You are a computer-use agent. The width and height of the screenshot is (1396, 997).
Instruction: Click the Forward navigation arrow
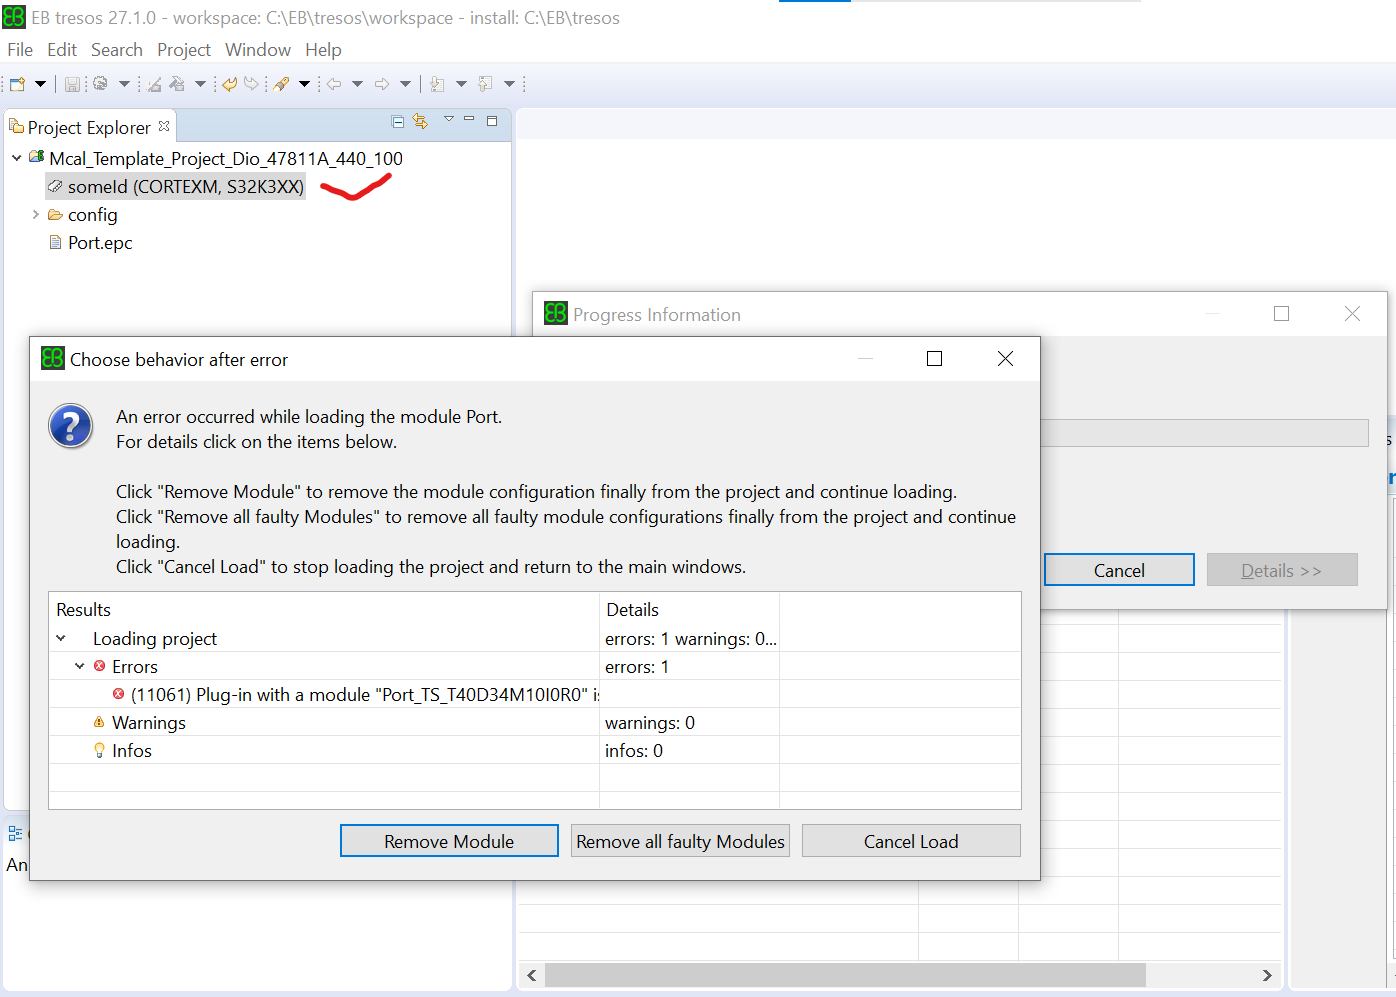click(384, 84)
